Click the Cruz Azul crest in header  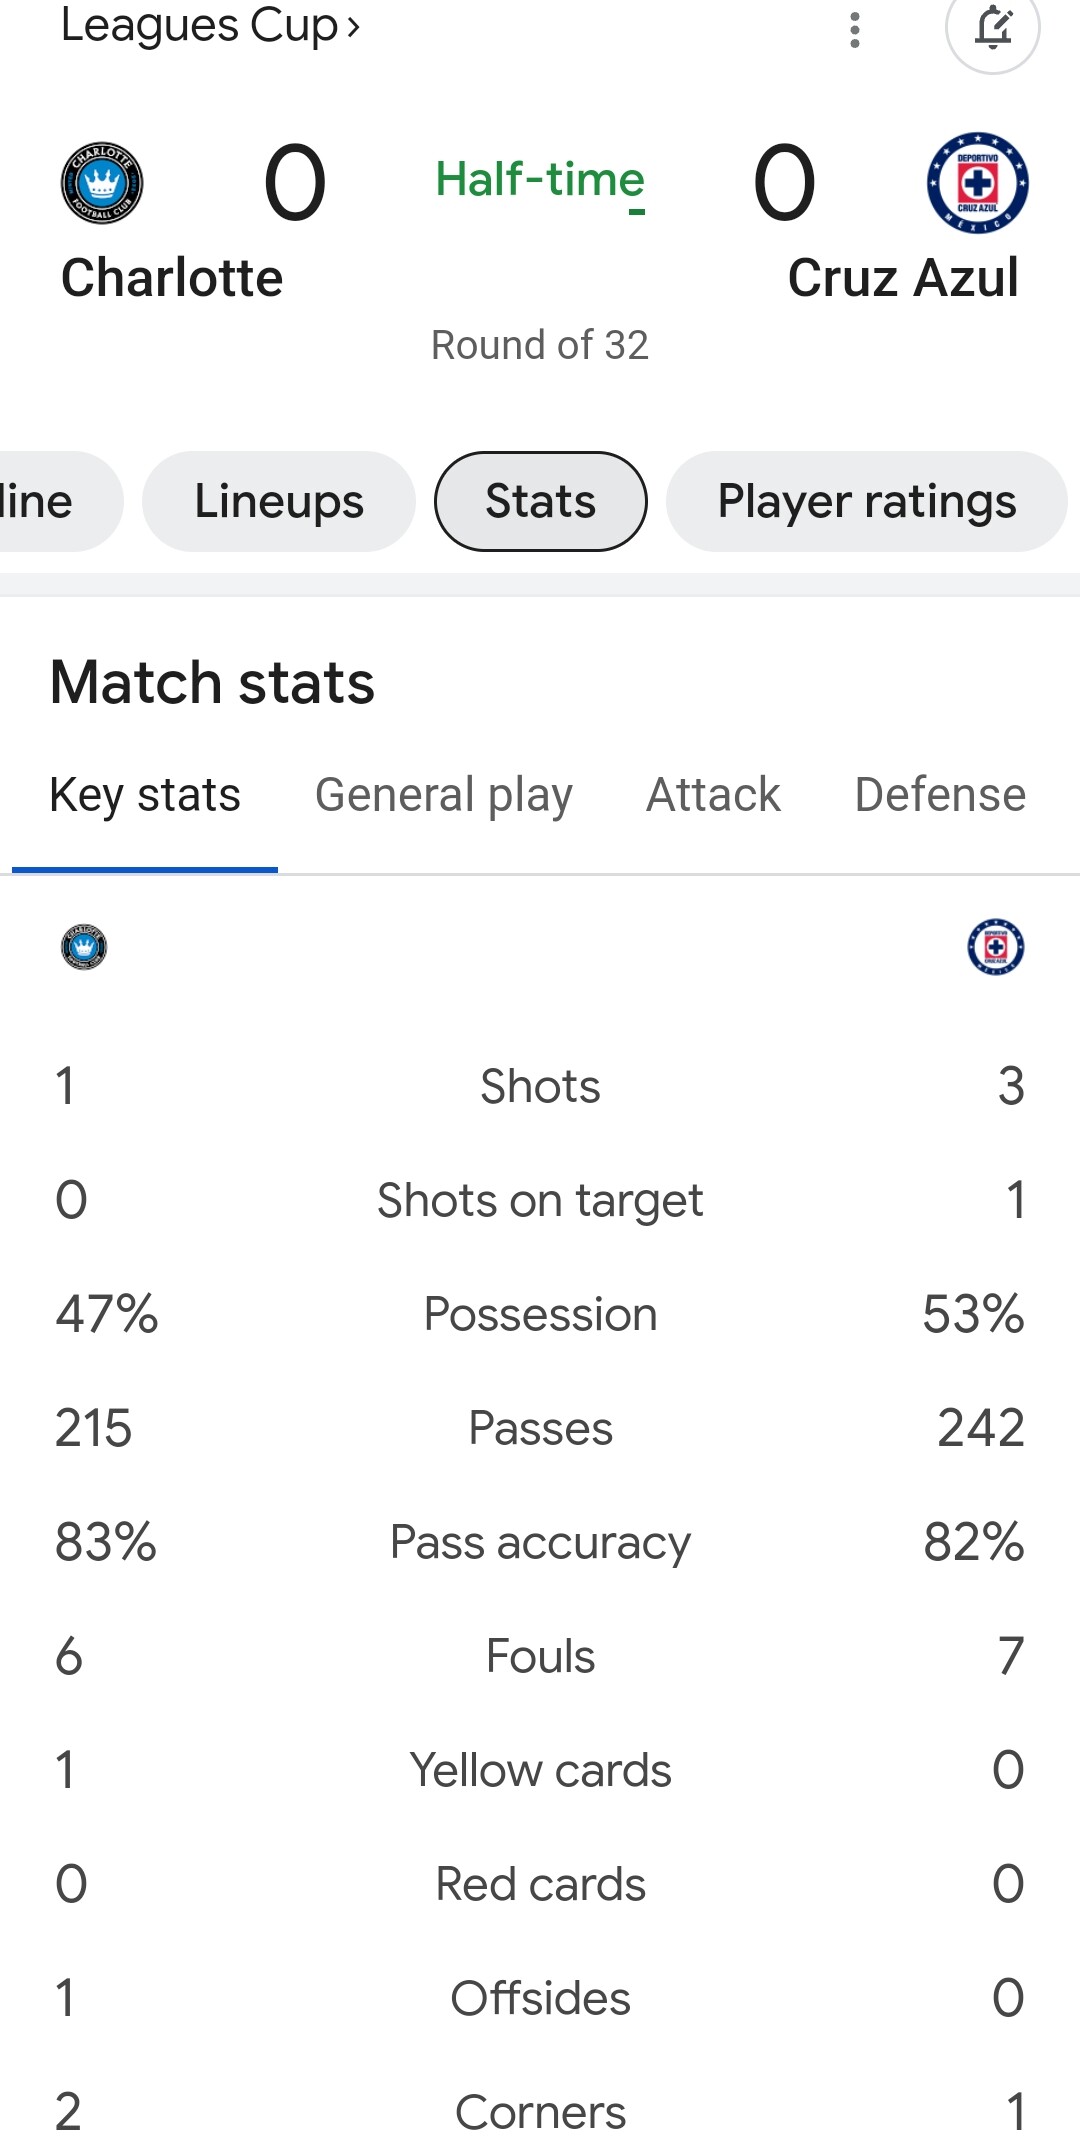pyautogui.click(x=977, y=183)
